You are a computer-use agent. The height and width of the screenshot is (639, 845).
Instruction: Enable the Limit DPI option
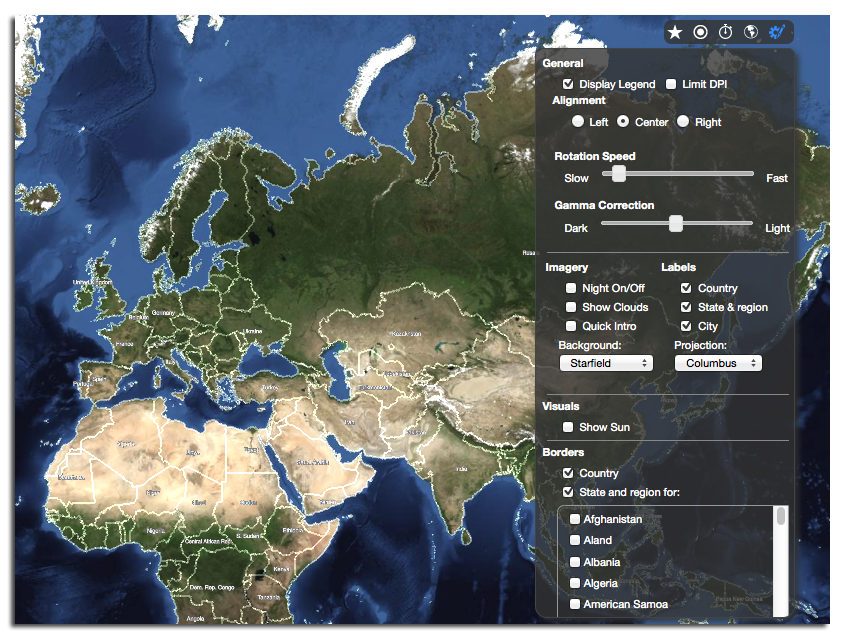click(x=670, y=84)
